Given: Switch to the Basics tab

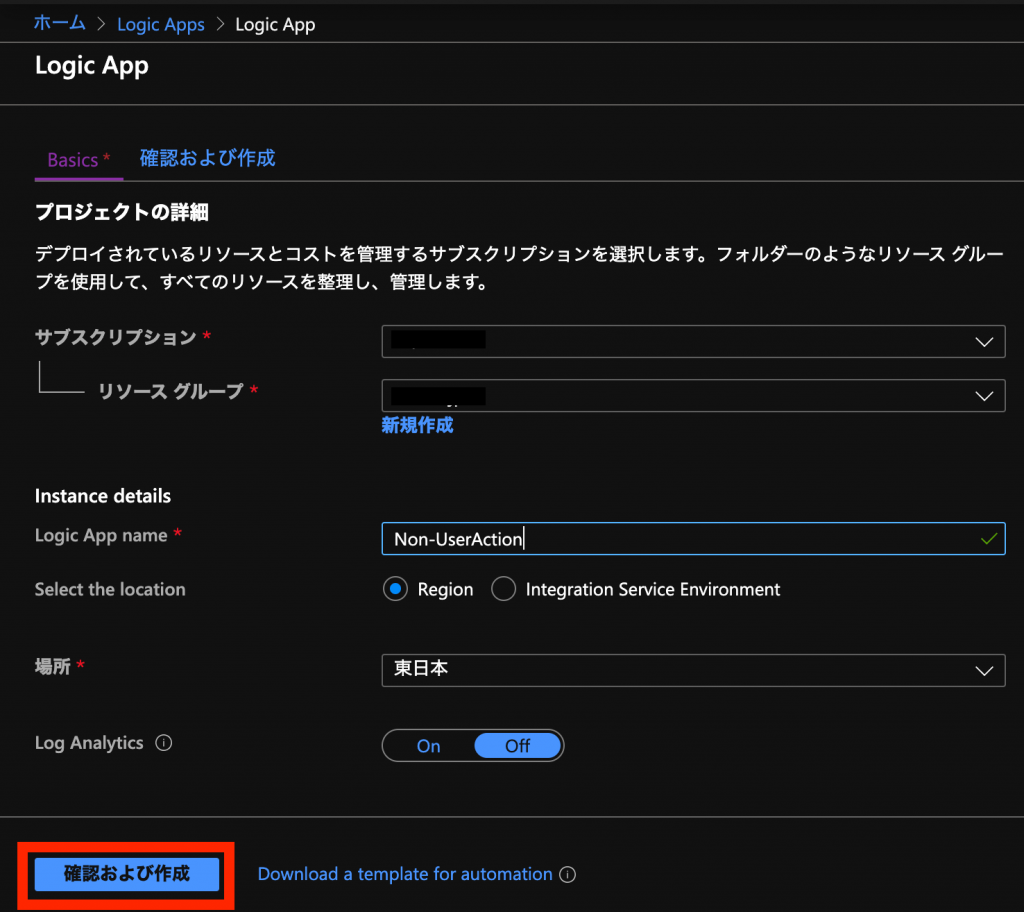Looking at the screenshot, I should coord(78,160).
